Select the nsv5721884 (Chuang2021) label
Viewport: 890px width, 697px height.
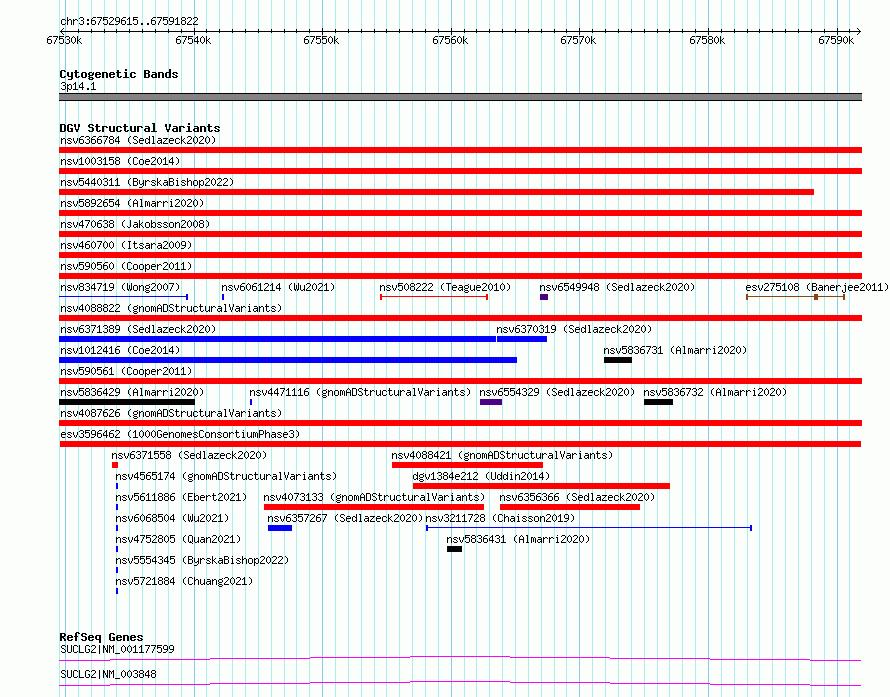(184, 581)
